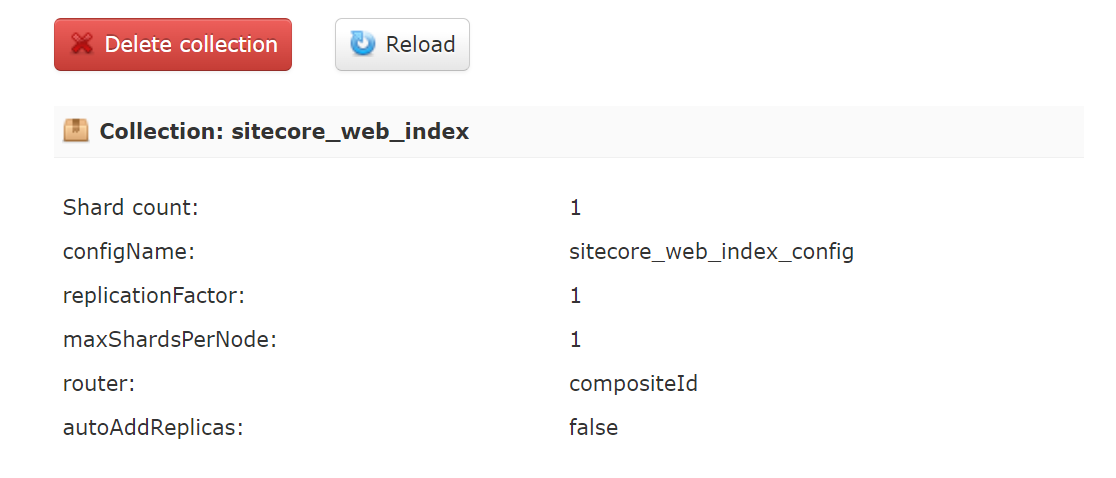Click the Shard count value 1
The image size is (1116, 478).
(575, 208)
